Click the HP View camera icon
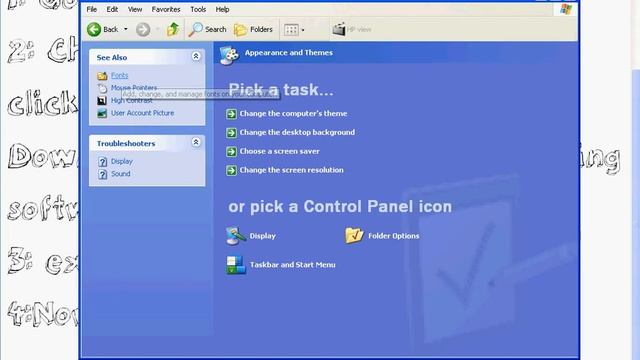640x360 pixels. [339, 29]
